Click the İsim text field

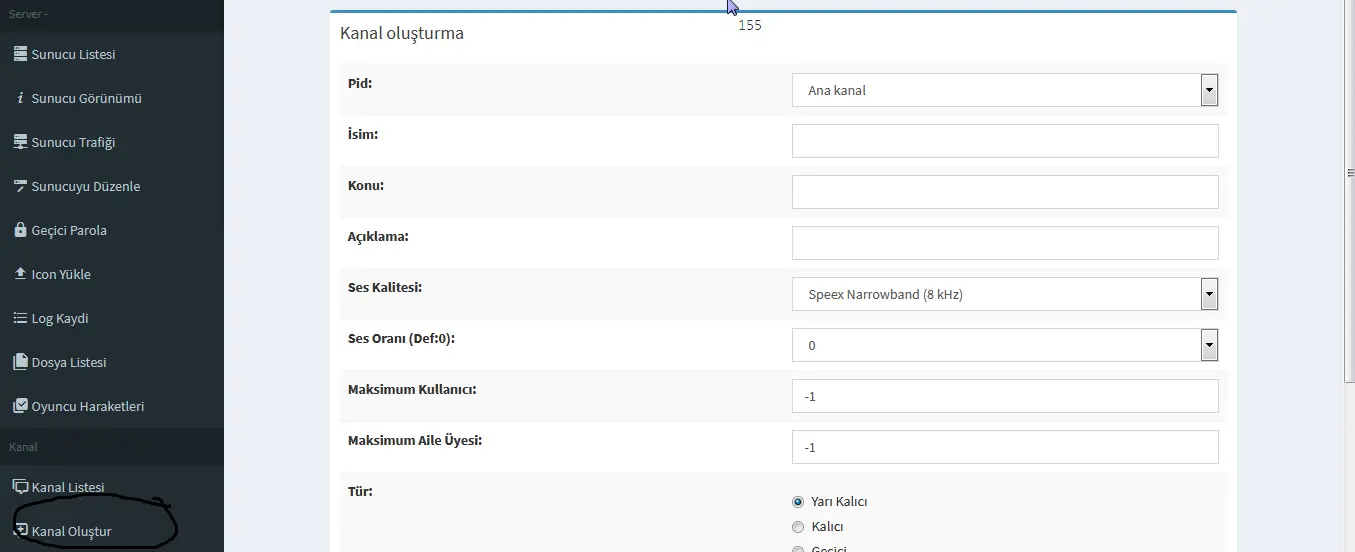[x=1004, y=141]
